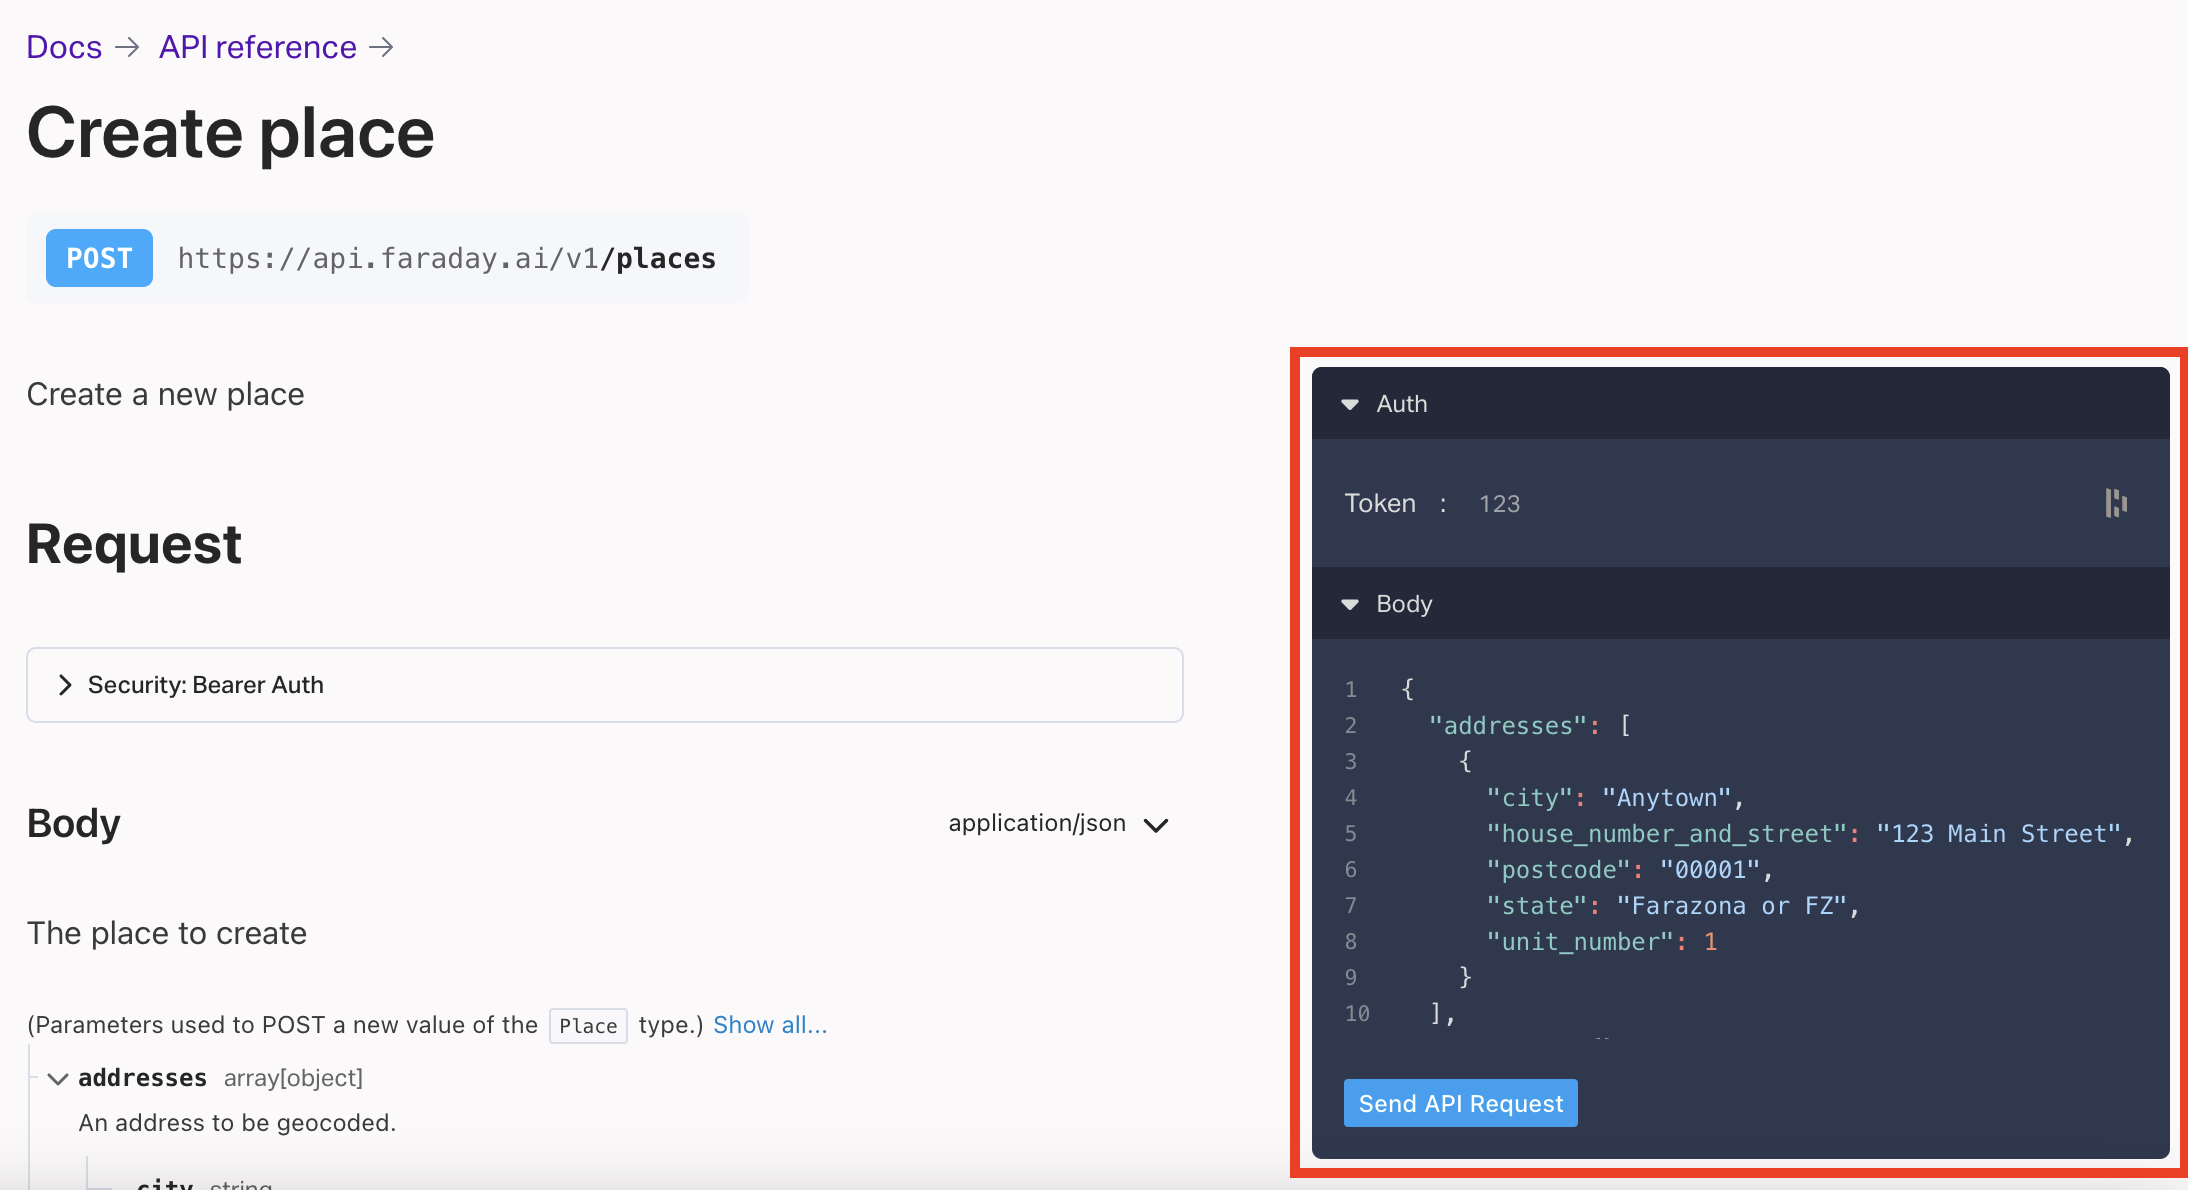Click the endpoint URL text
The image size is (2188, 1190).
pos(446,259)
